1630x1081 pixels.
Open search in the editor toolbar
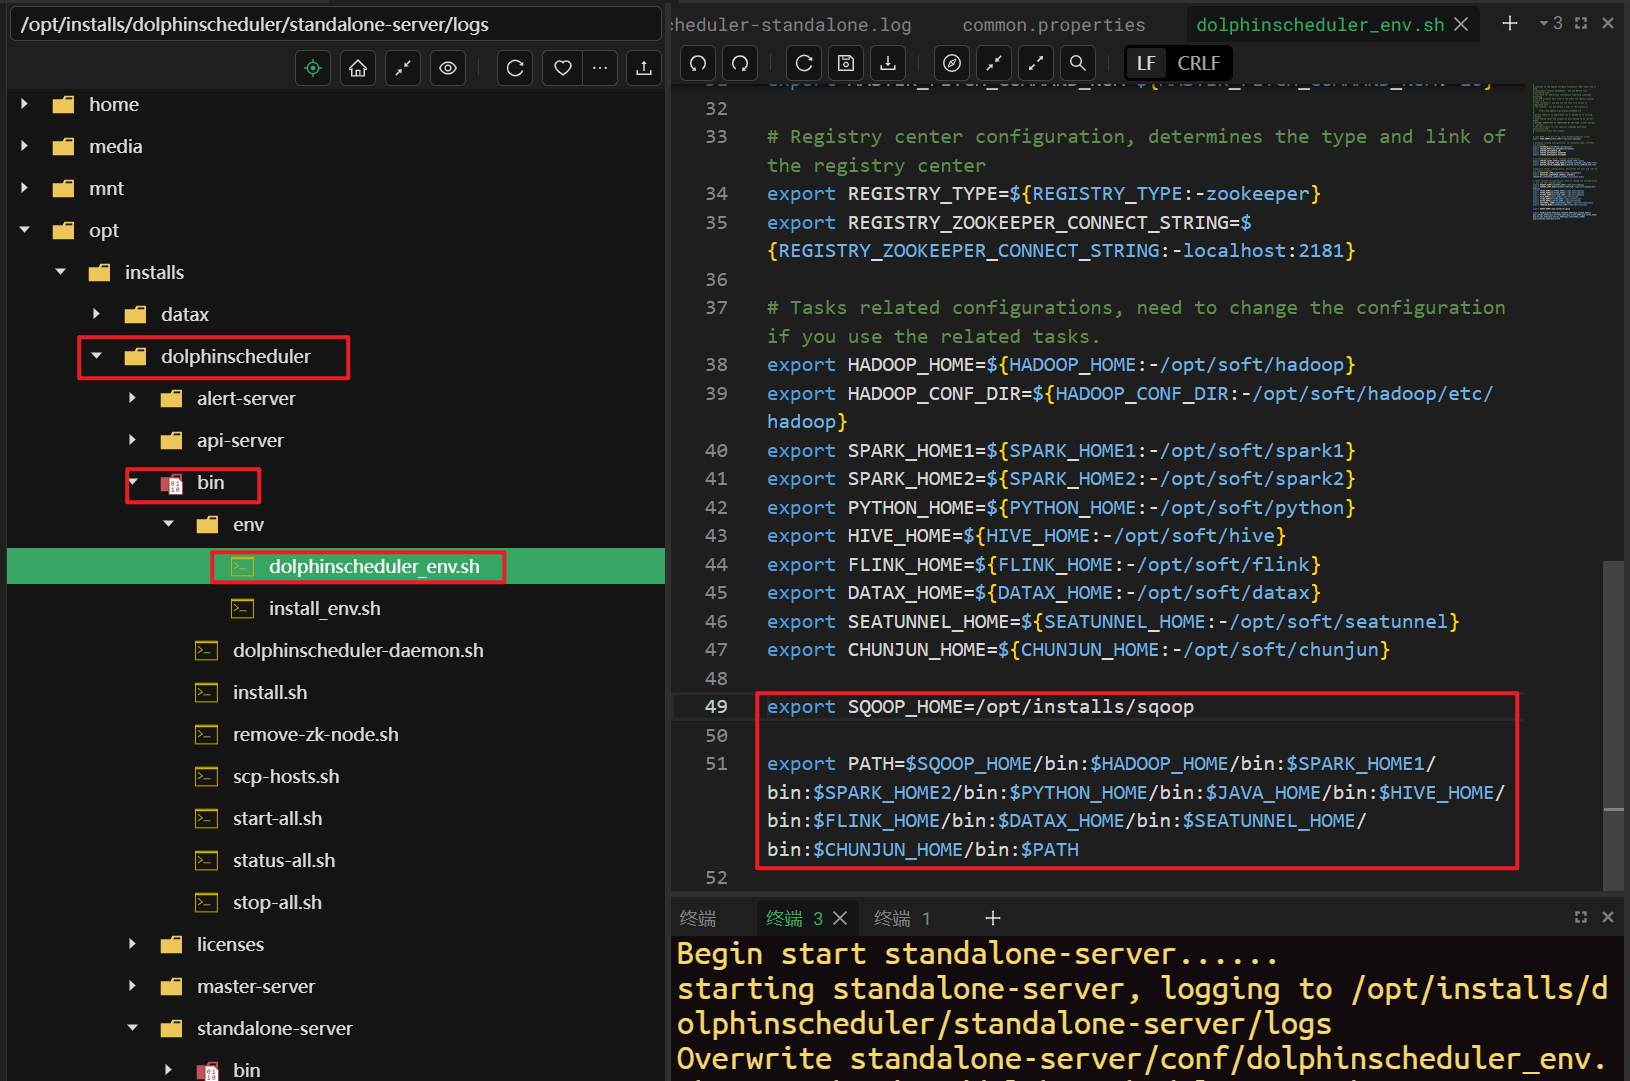[1077, 63]
